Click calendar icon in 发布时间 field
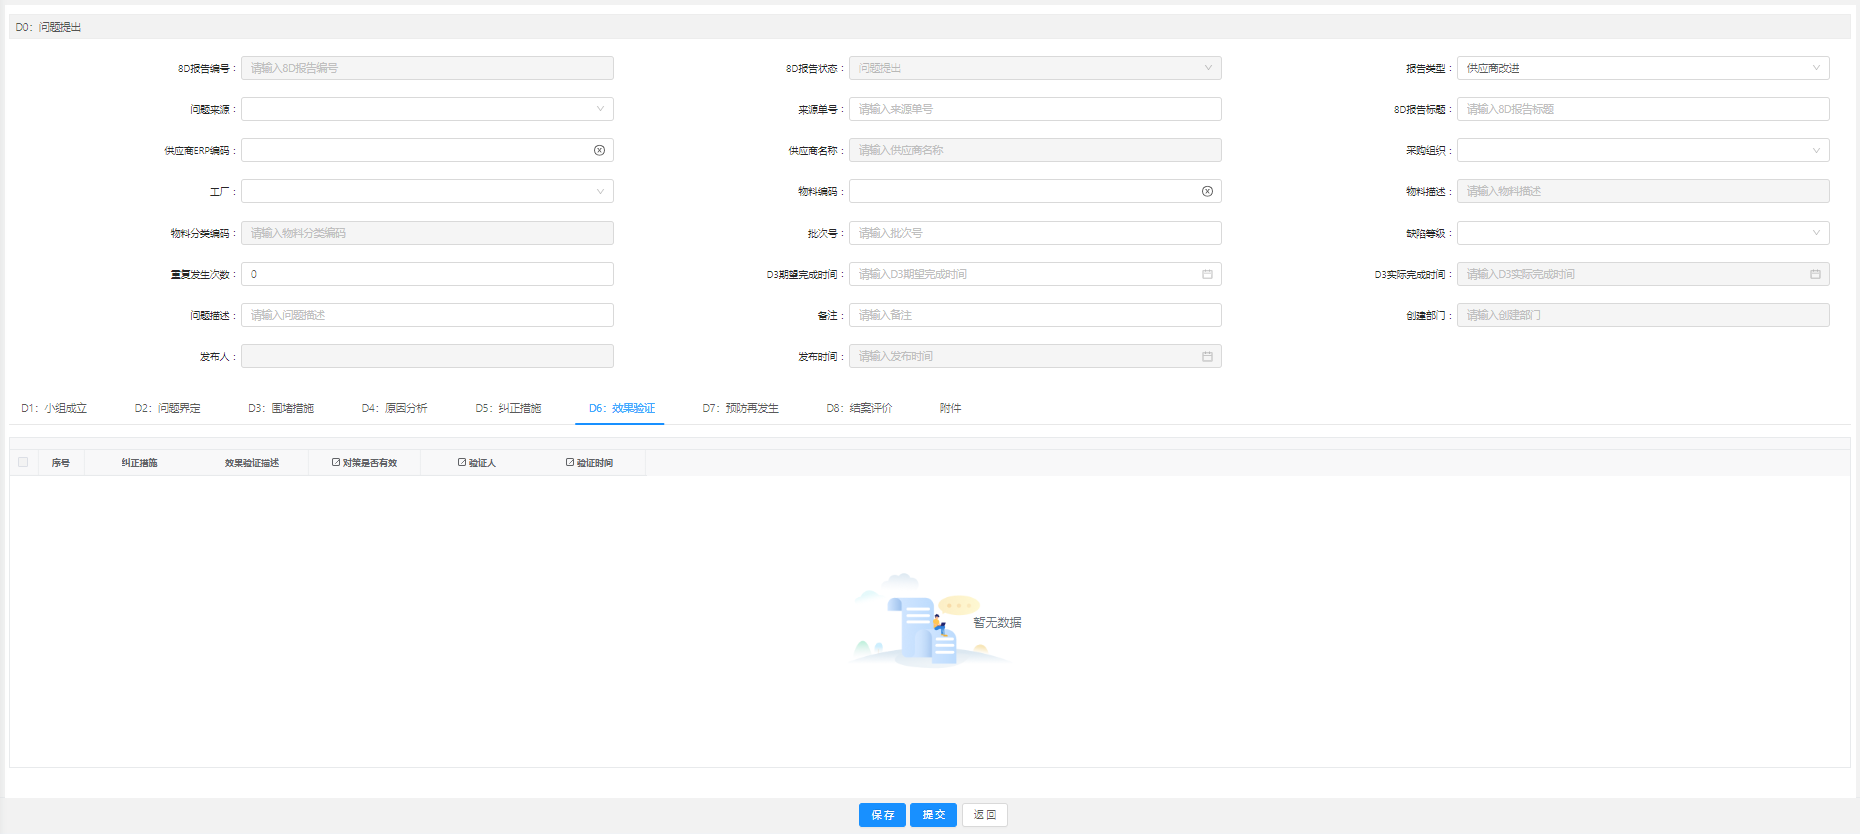1860x834 pixels. [1207, 356]
